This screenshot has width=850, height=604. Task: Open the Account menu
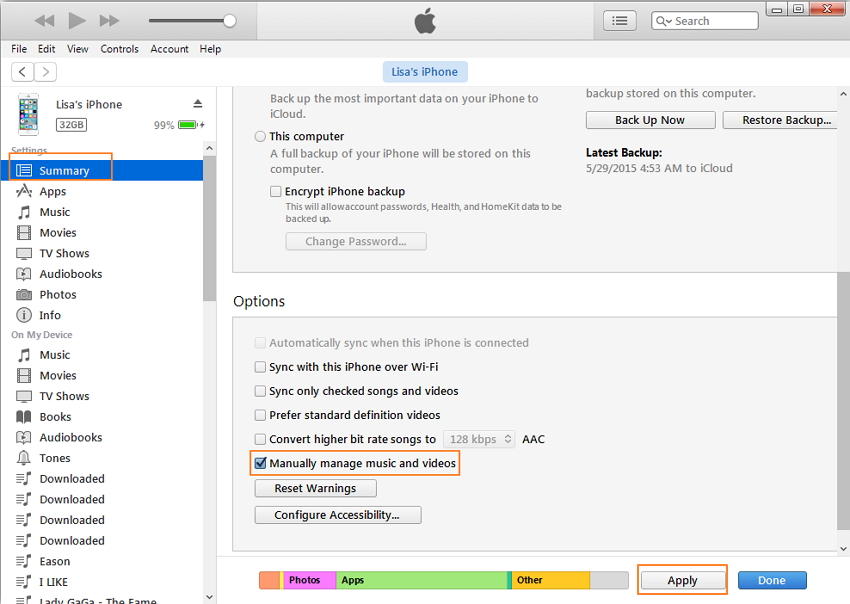(169, 49)
